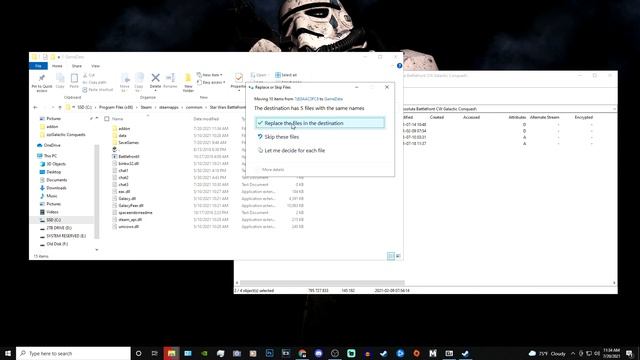Viewport: 640px width, 360px height.
Task: Select 2TB DRIVE (D:) in navigation pane
Action: click(x=58, y=228)
